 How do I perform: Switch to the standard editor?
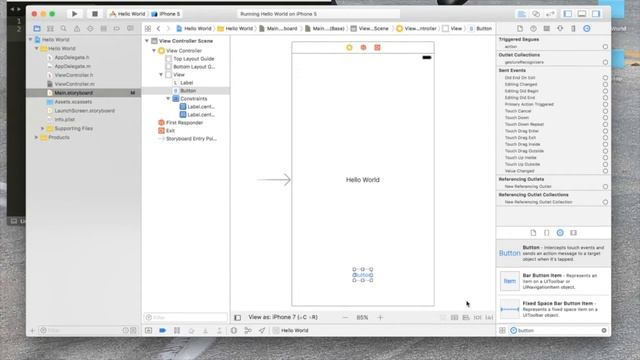click(522, 14)
